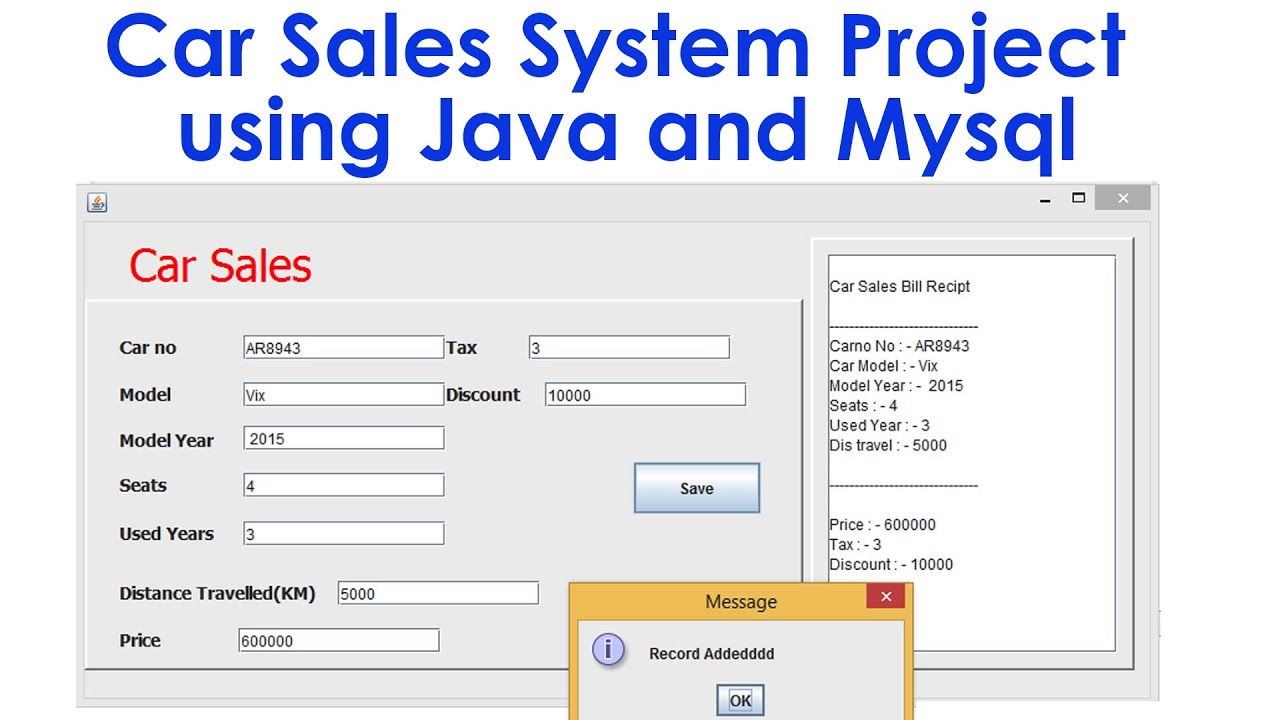
Task: Focus the Model Year field showing 2015
Action: point(343,438)
